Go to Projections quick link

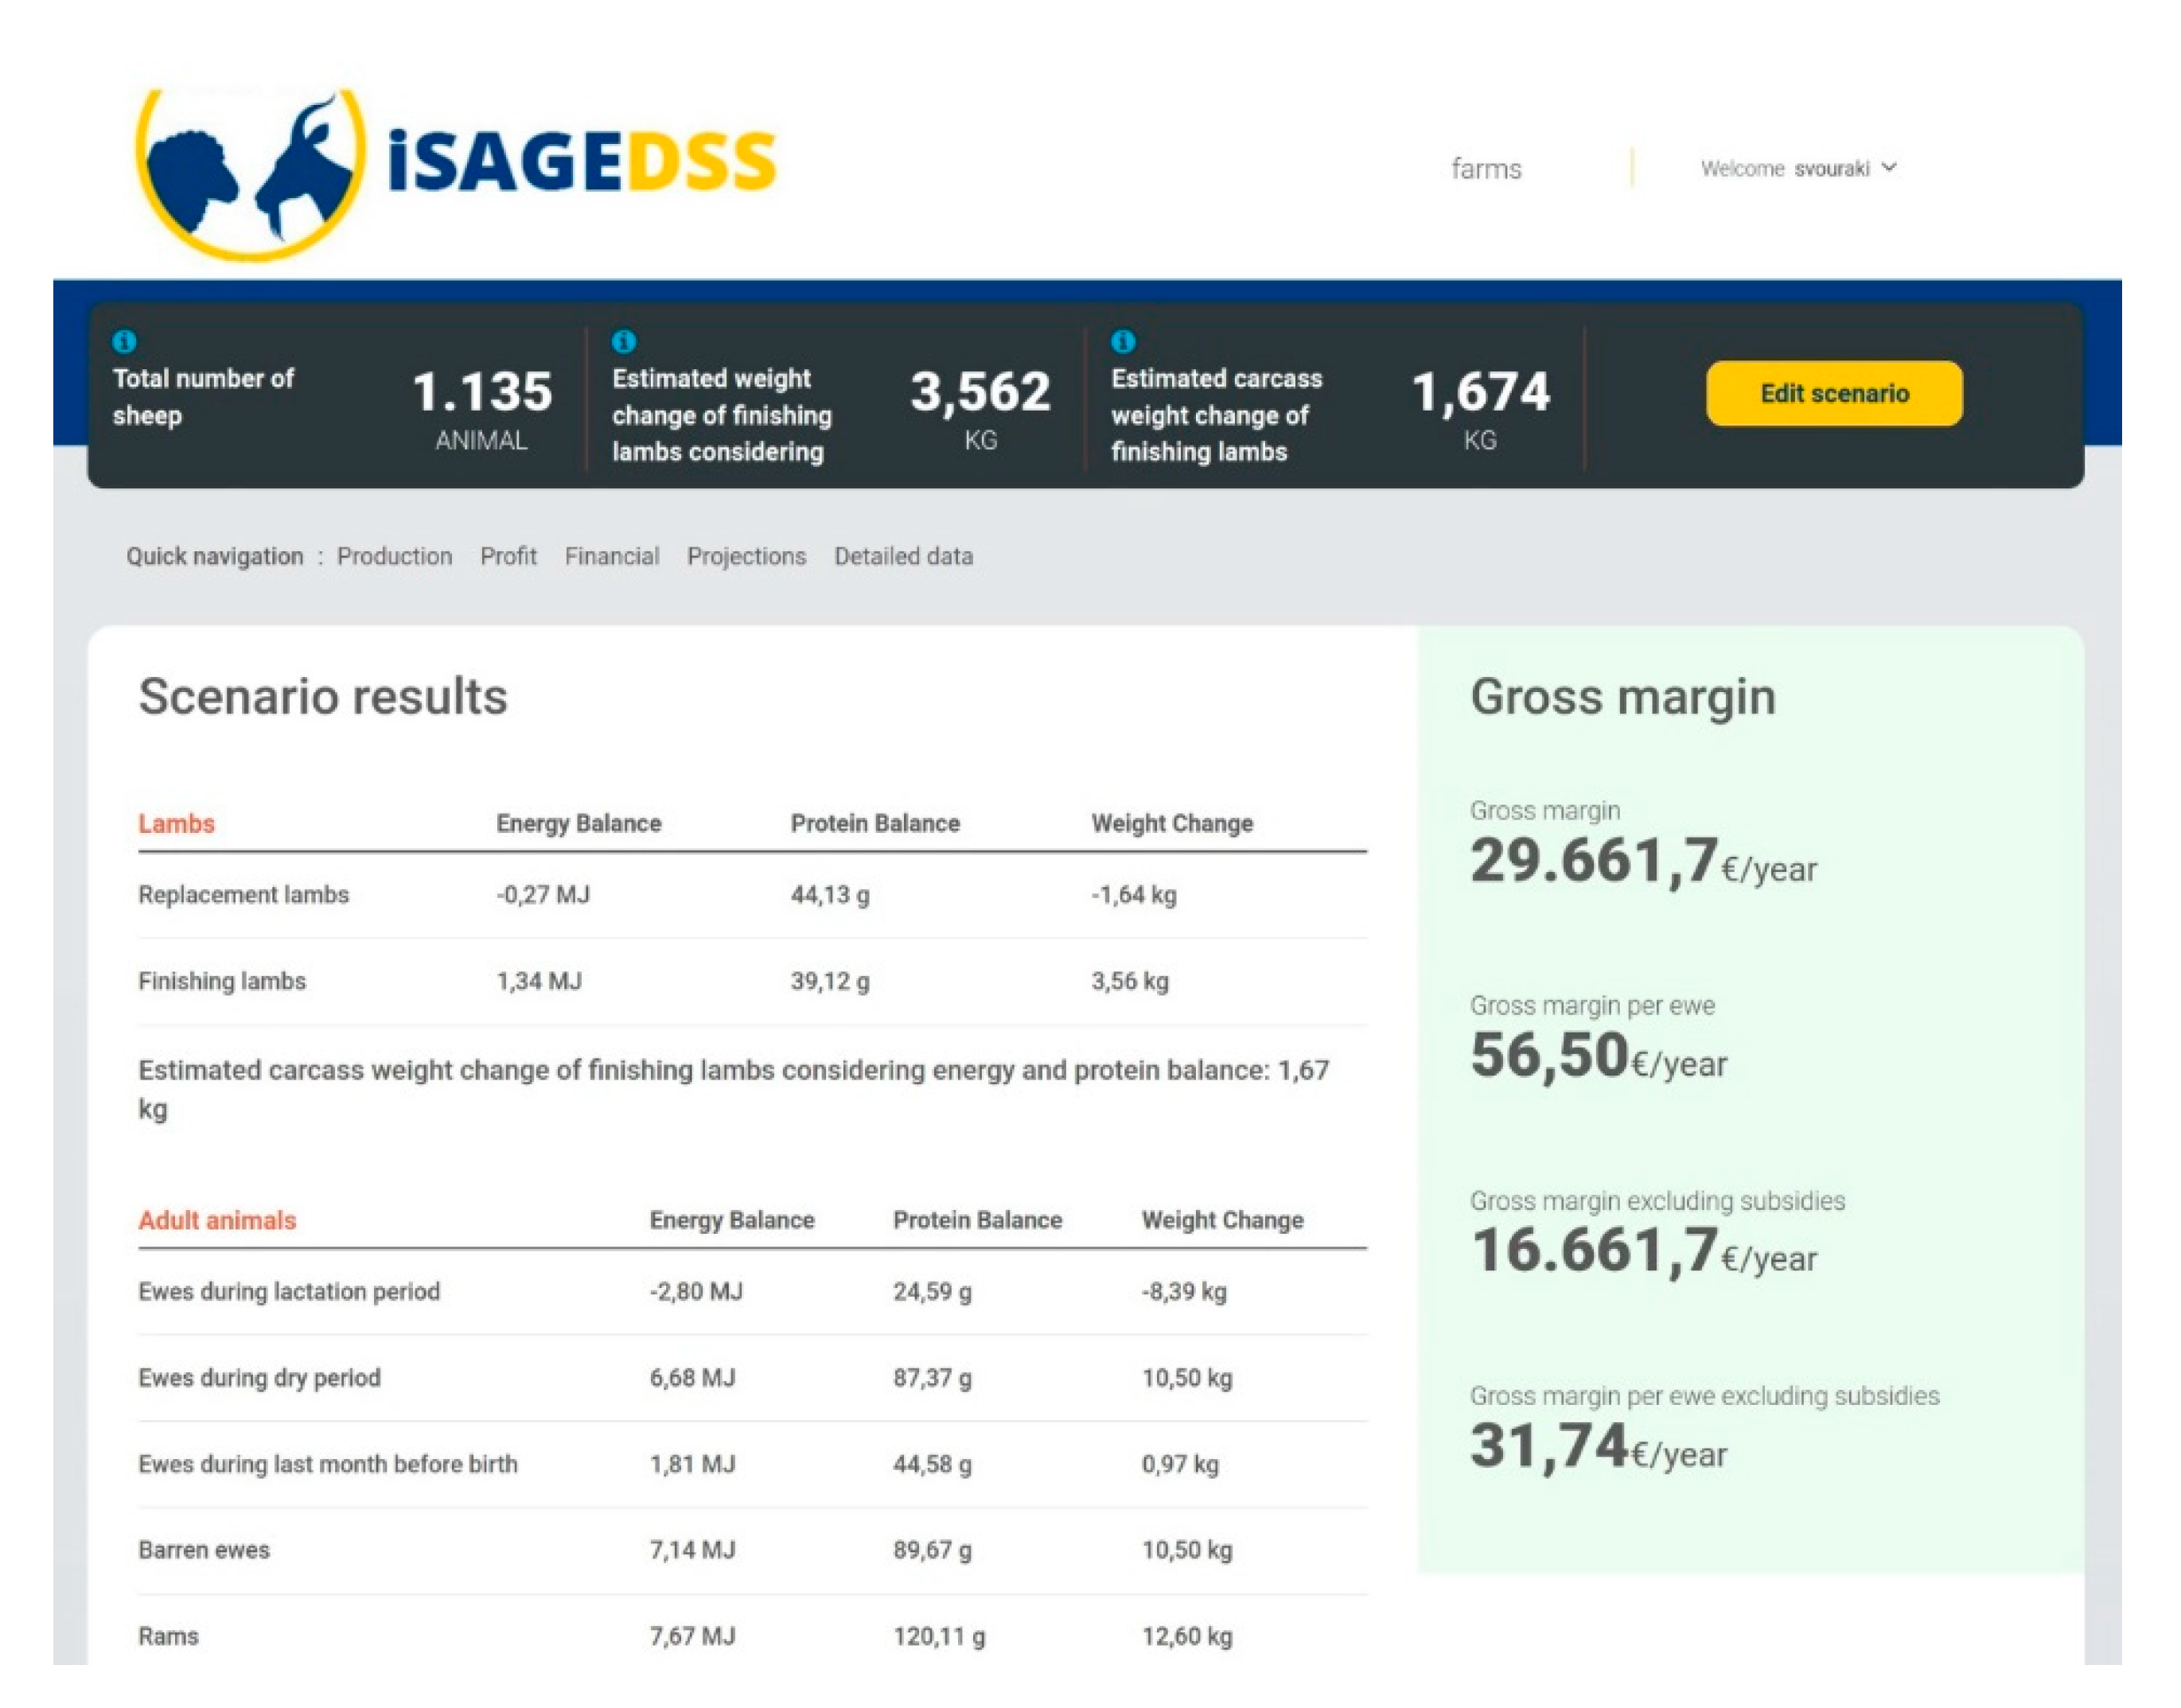point(746,556)
